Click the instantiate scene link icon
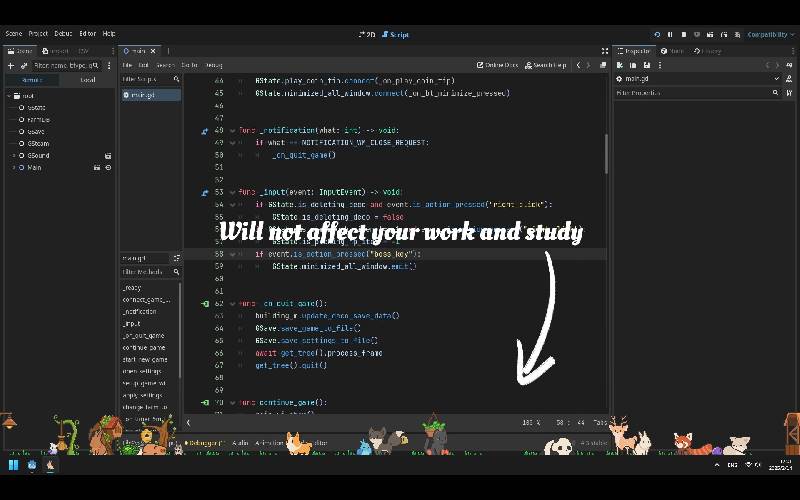The image size is (800, 500). point(23,65)
